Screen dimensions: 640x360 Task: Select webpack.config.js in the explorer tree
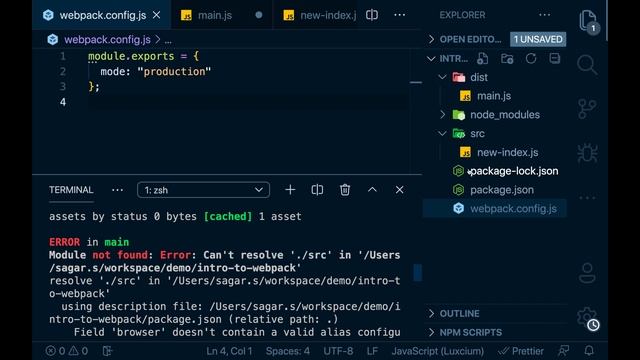click(x=495, y=209)
